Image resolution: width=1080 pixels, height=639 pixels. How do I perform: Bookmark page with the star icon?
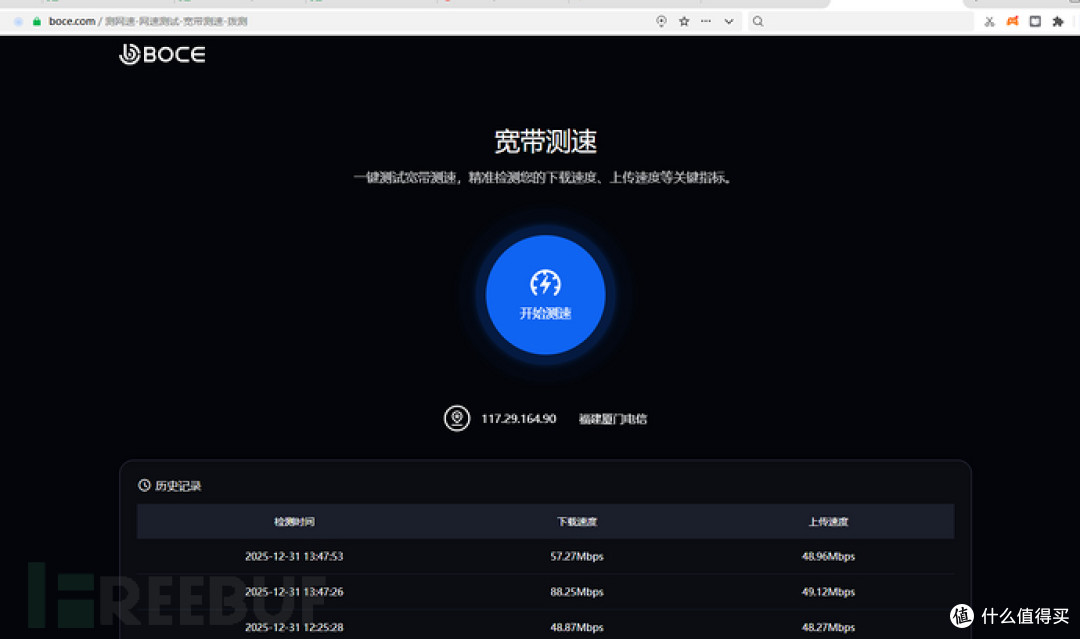(x=684, y=21)
